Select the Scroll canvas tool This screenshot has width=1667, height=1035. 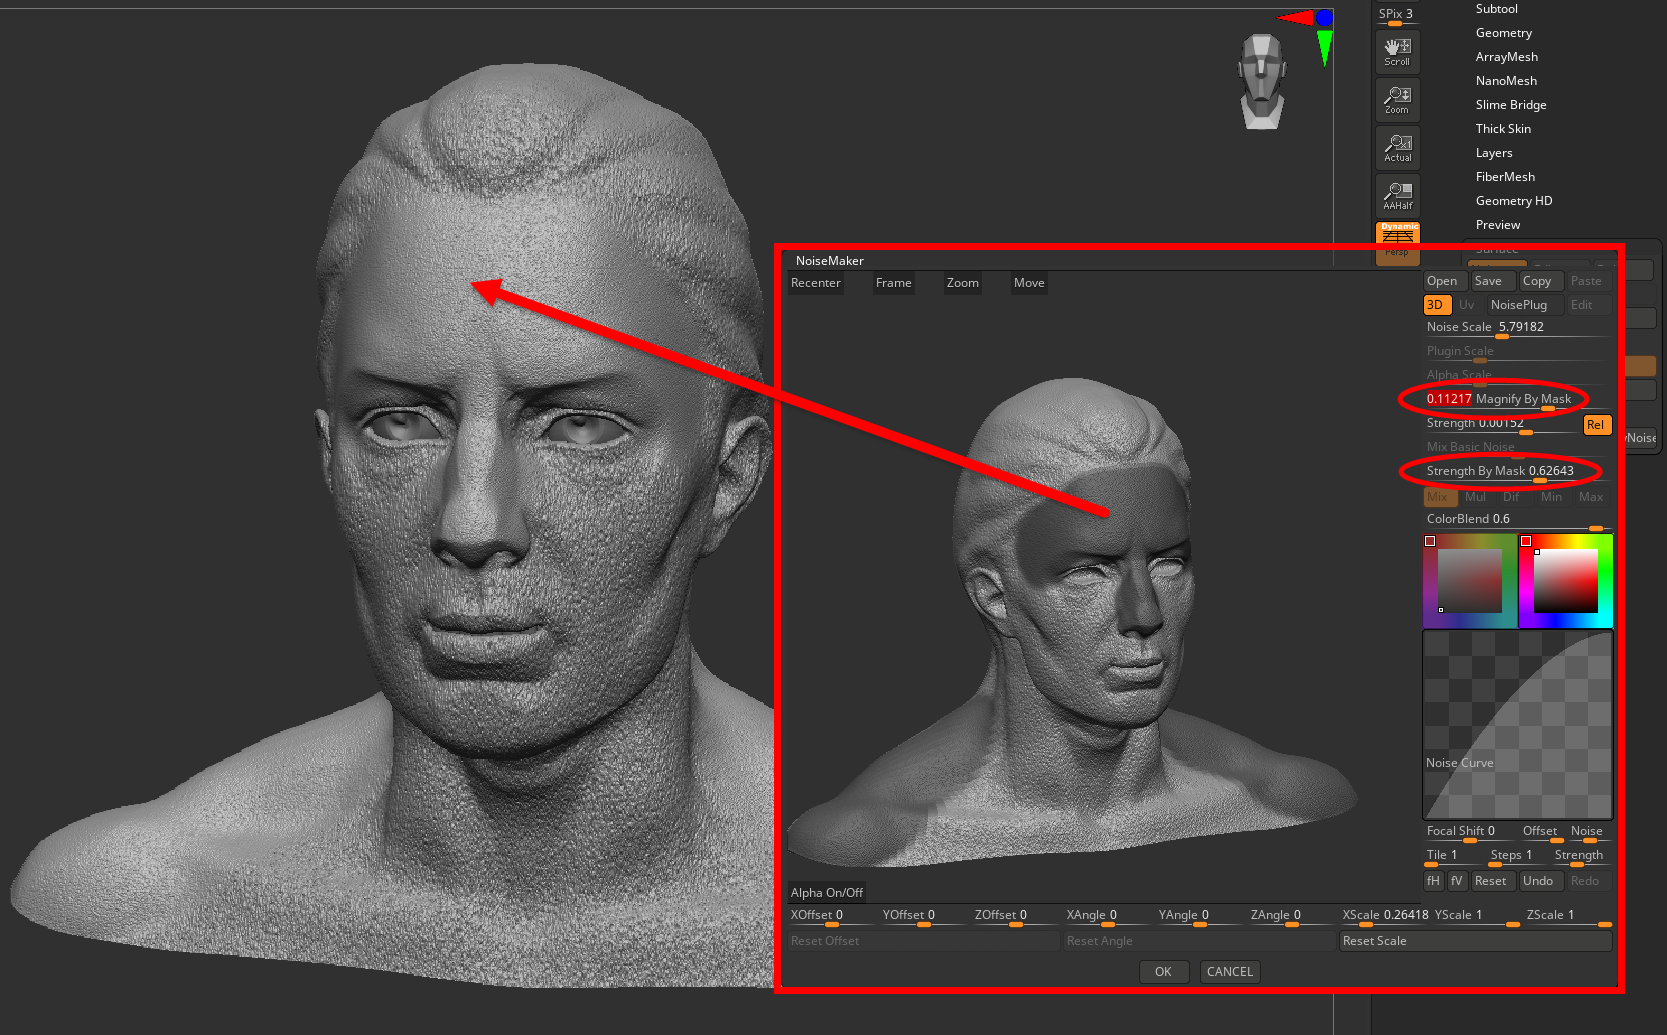click(1397, 51)
